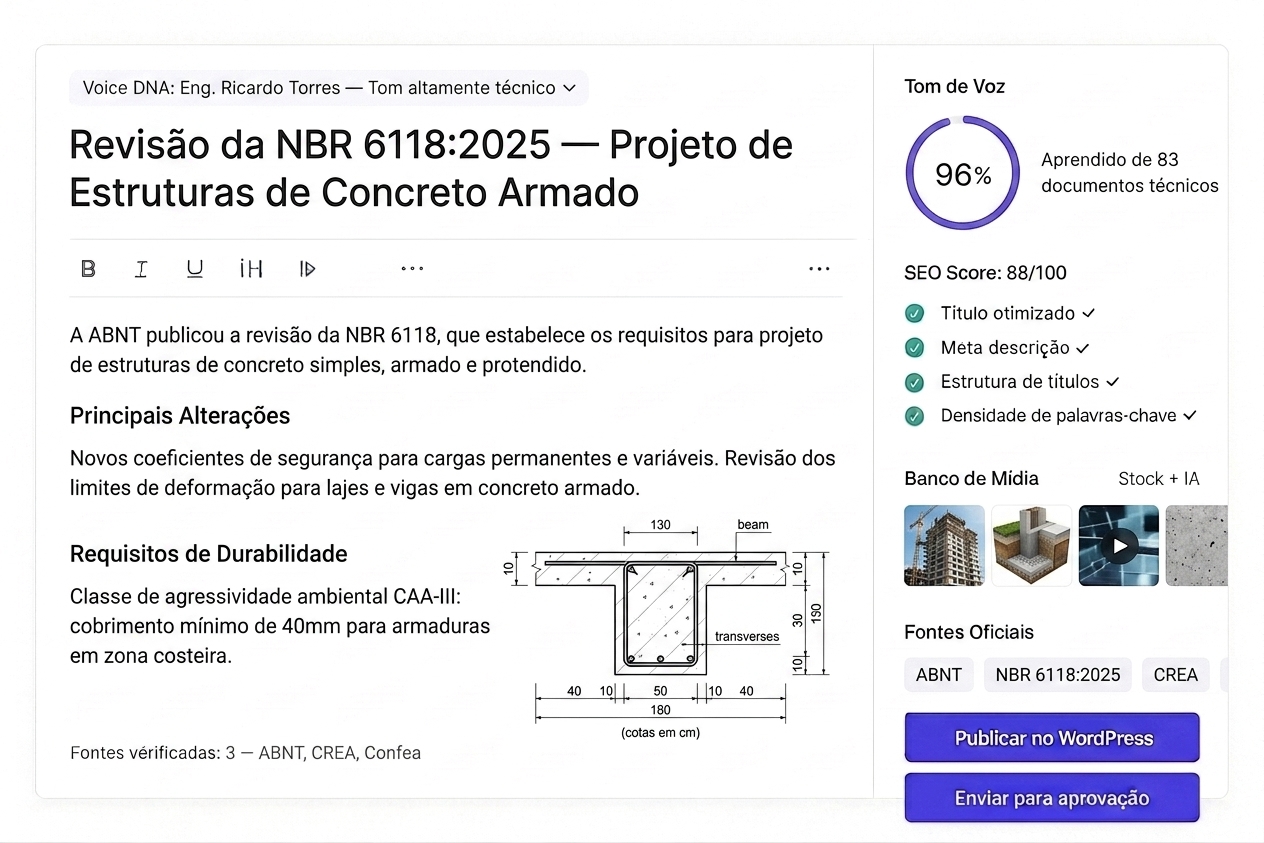Click the heading format icon
Screen dimensions: 1264x843
pyautogui.click(x=251, y=268)
